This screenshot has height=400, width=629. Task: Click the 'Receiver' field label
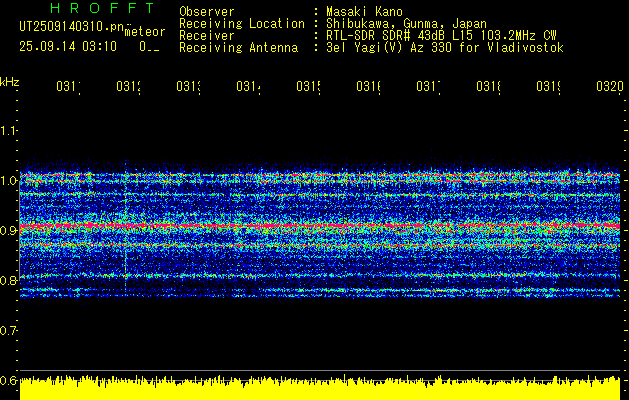click(207, 36)
